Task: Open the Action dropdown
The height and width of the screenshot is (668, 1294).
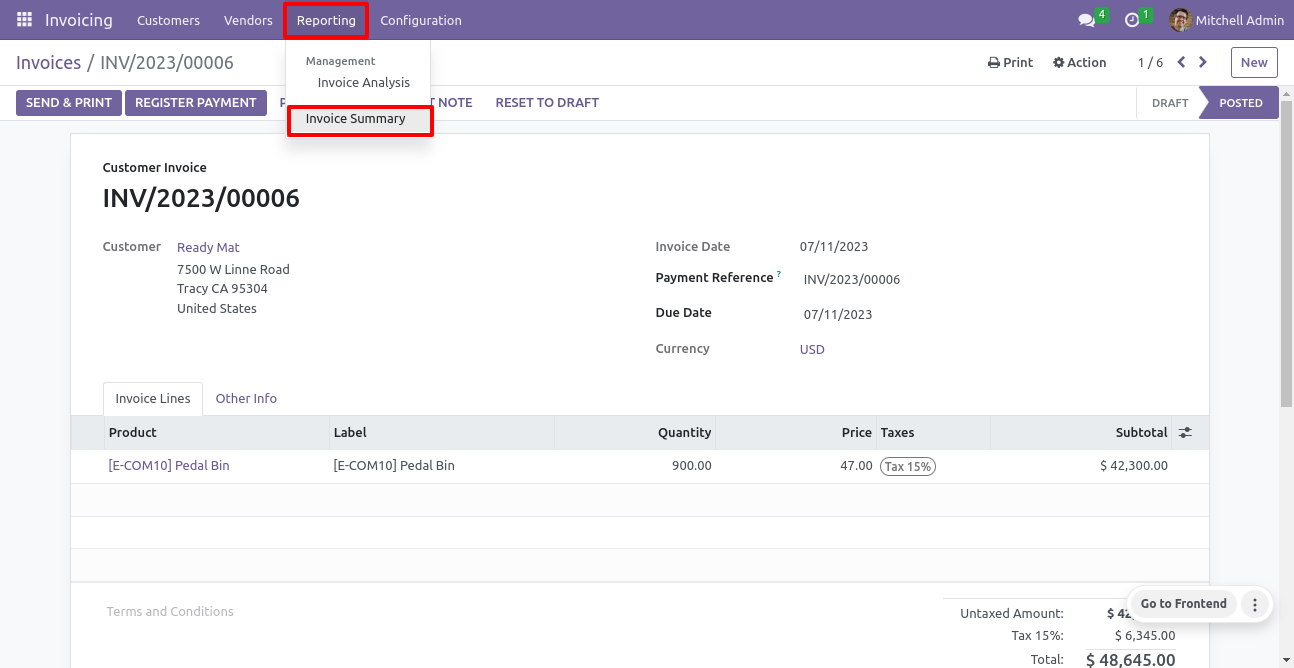Action: coord(1080,62)
